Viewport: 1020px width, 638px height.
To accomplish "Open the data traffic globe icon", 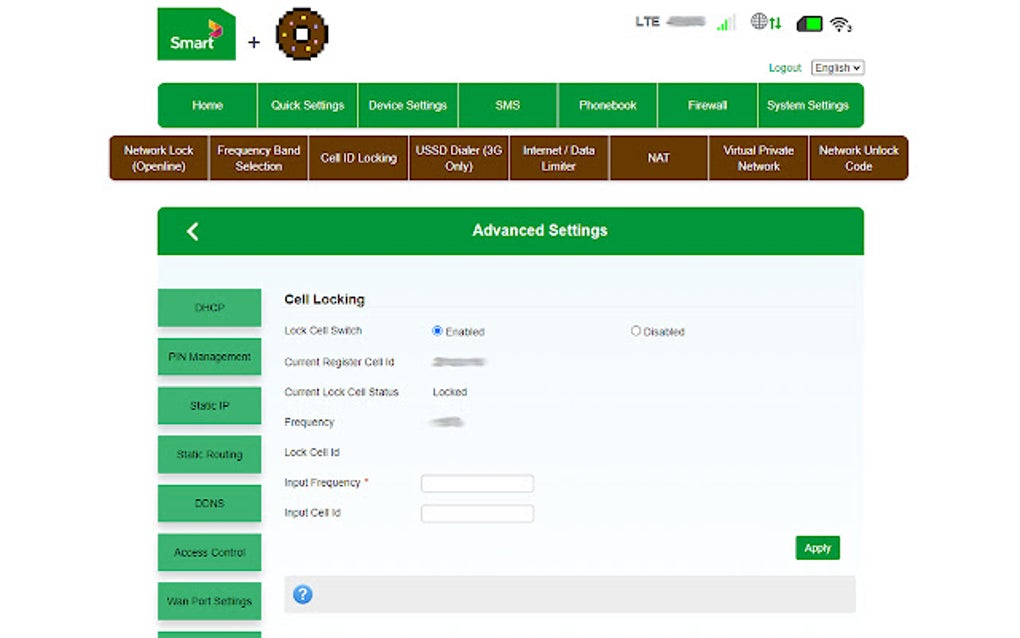I will click(x=766, y=20).
